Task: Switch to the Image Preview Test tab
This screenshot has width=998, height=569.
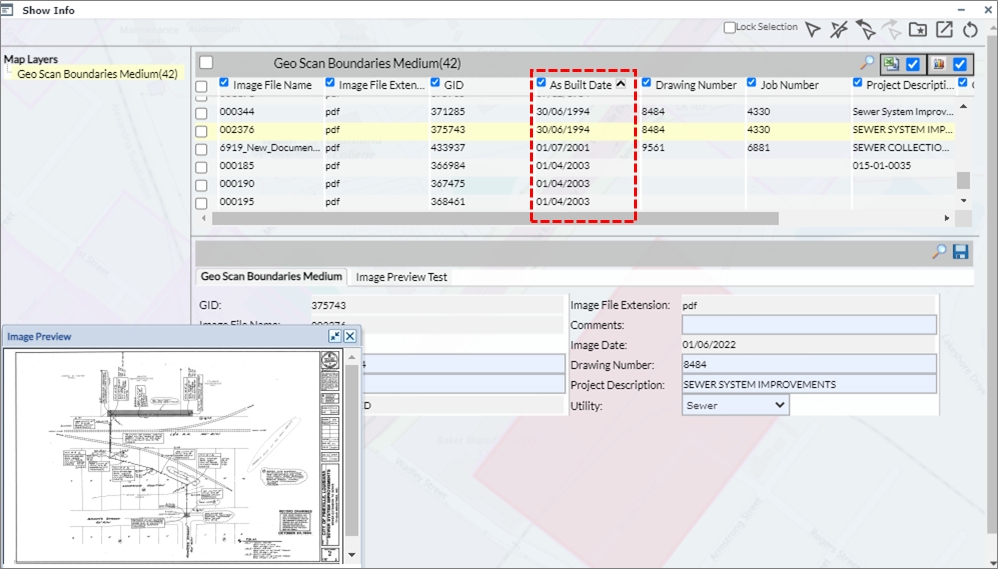Action: pos(402,277)
